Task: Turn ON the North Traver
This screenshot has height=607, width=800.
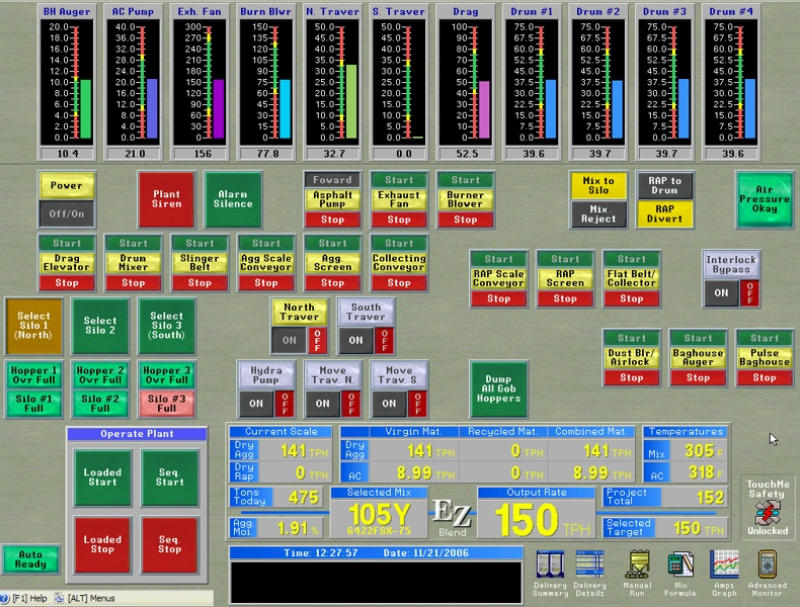Action: [290, 340]
